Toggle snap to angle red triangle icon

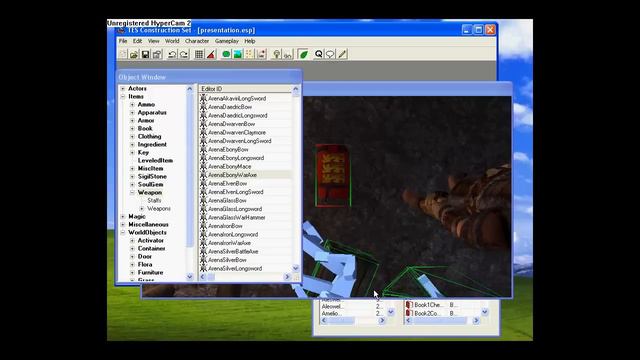pos(211,54)
